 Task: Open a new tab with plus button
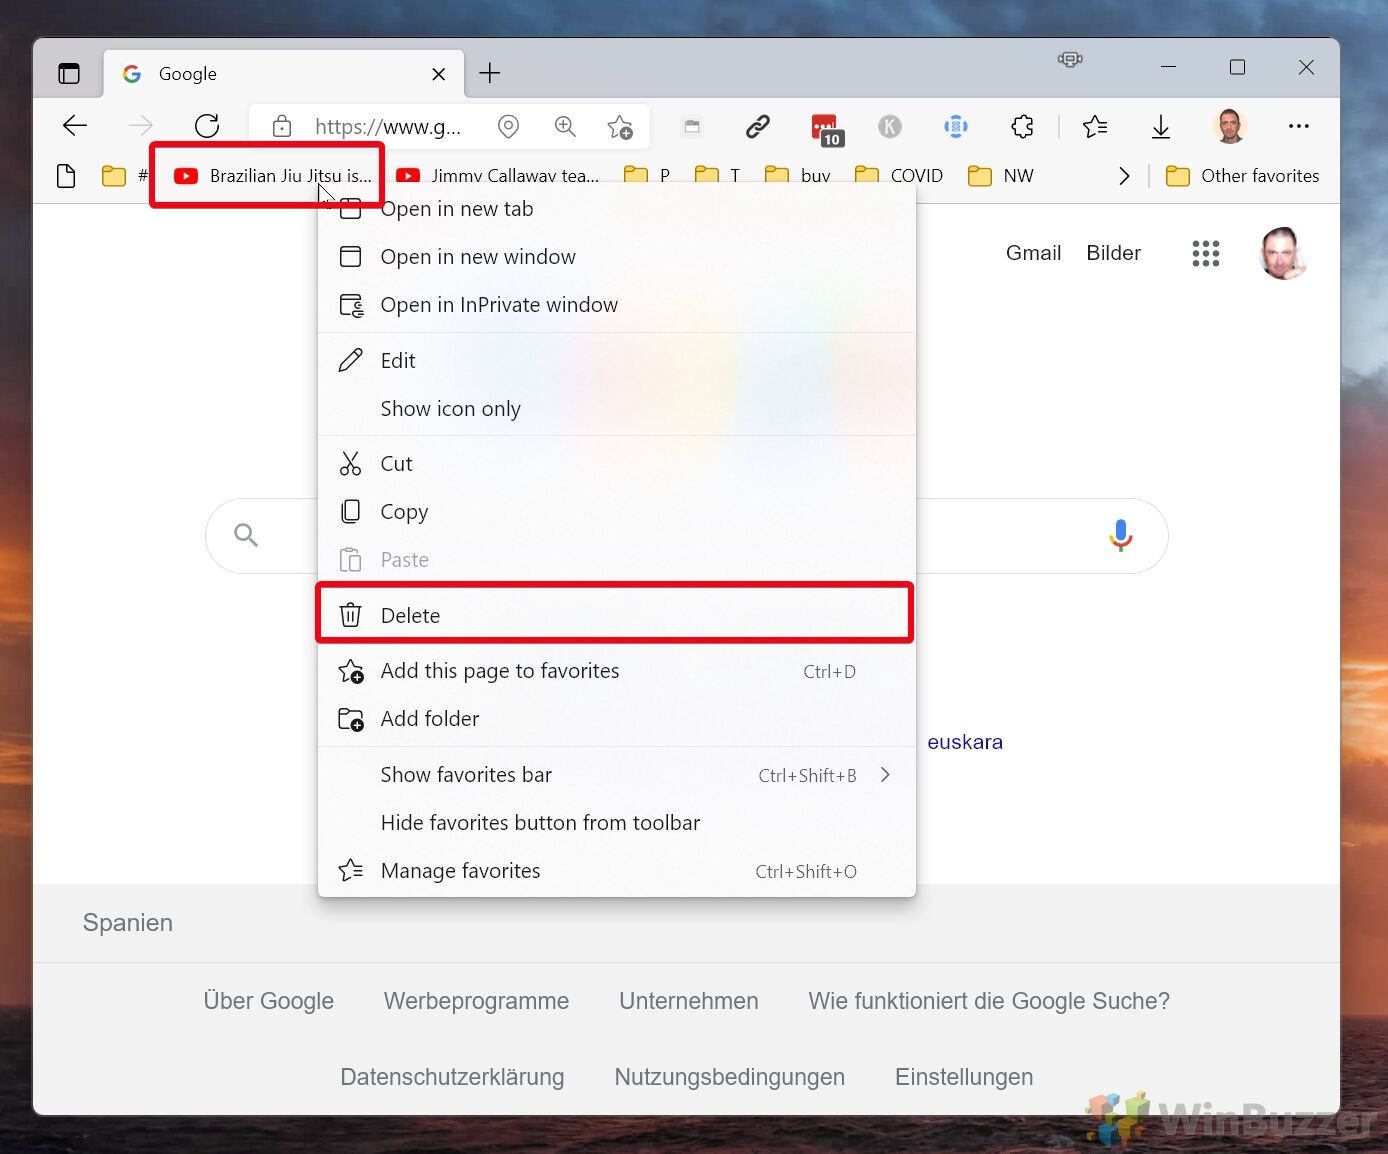click(x=489, y=73)
